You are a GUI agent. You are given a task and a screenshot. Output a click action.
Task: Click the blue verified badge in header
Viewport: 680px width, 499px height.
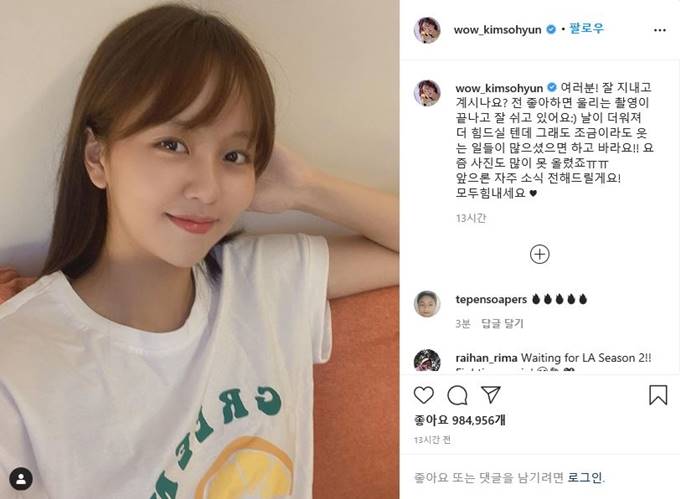[551, 29]
